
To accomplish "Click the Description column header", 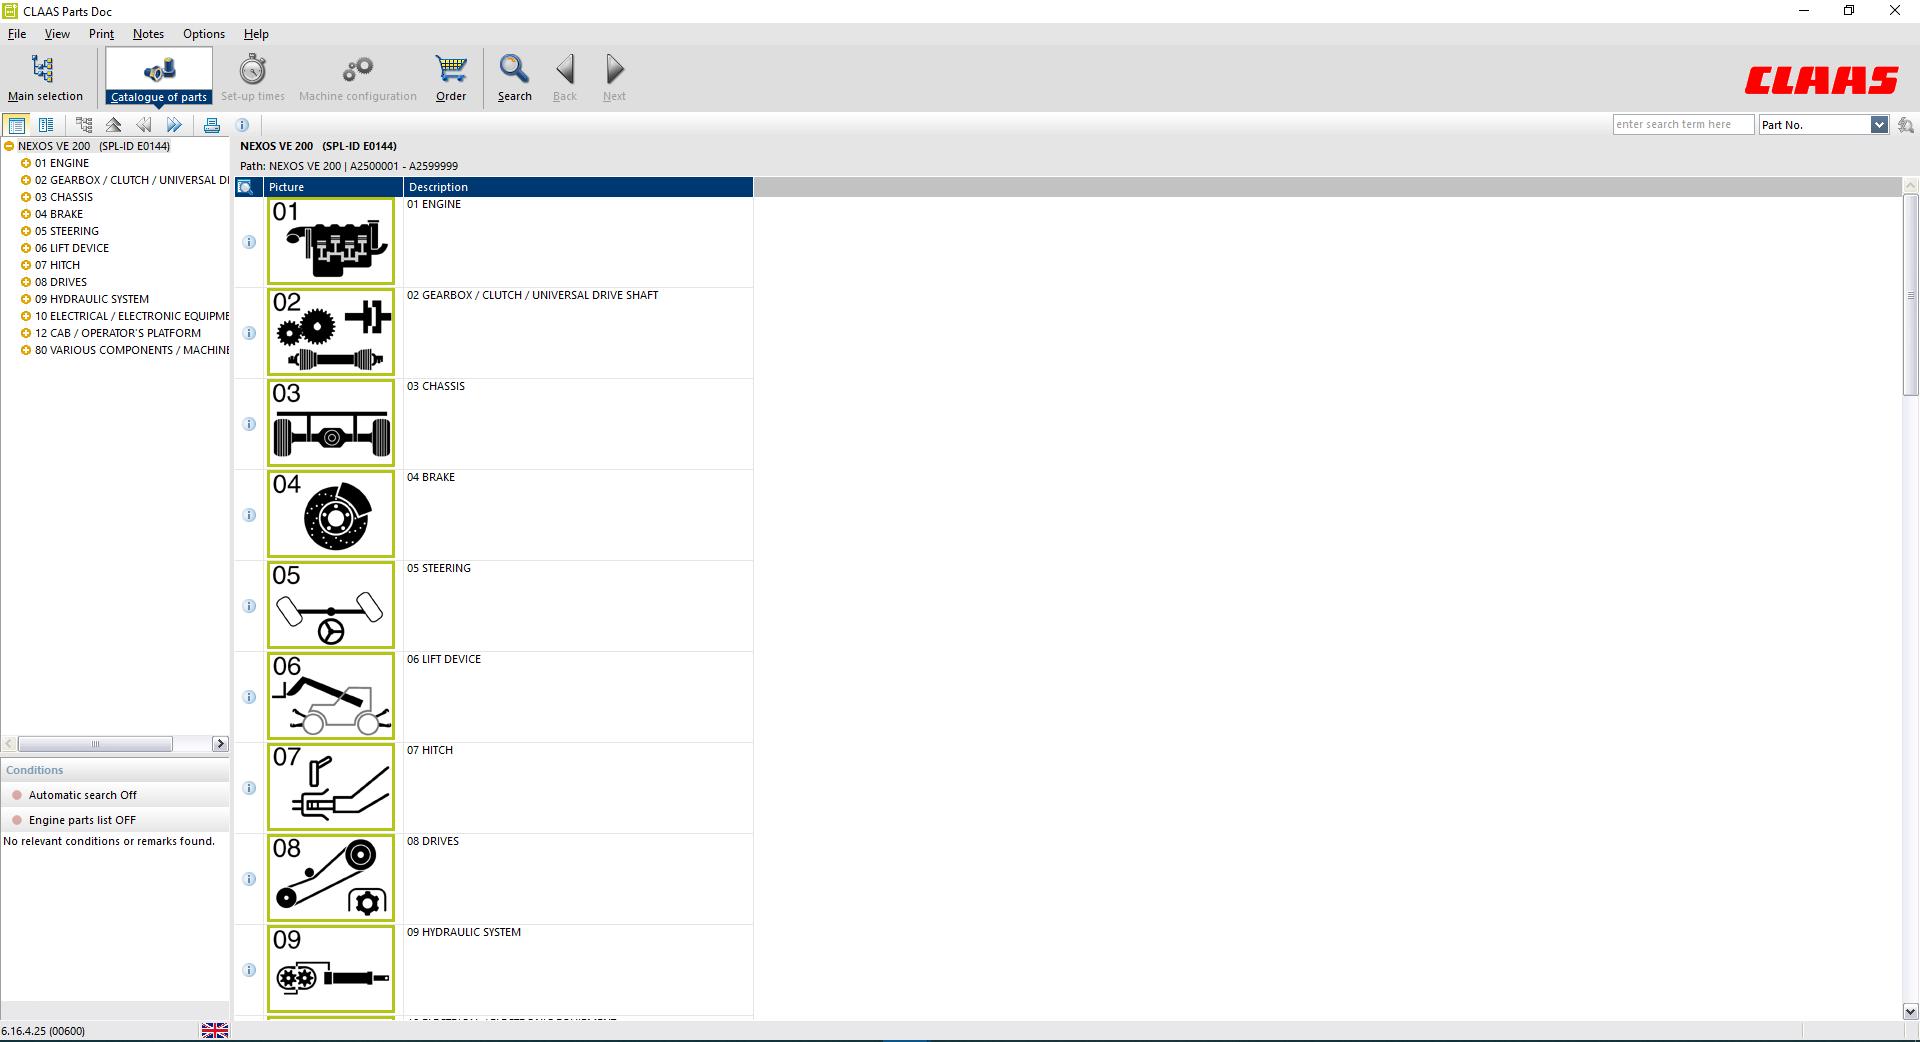I will [x=578, y=187].
